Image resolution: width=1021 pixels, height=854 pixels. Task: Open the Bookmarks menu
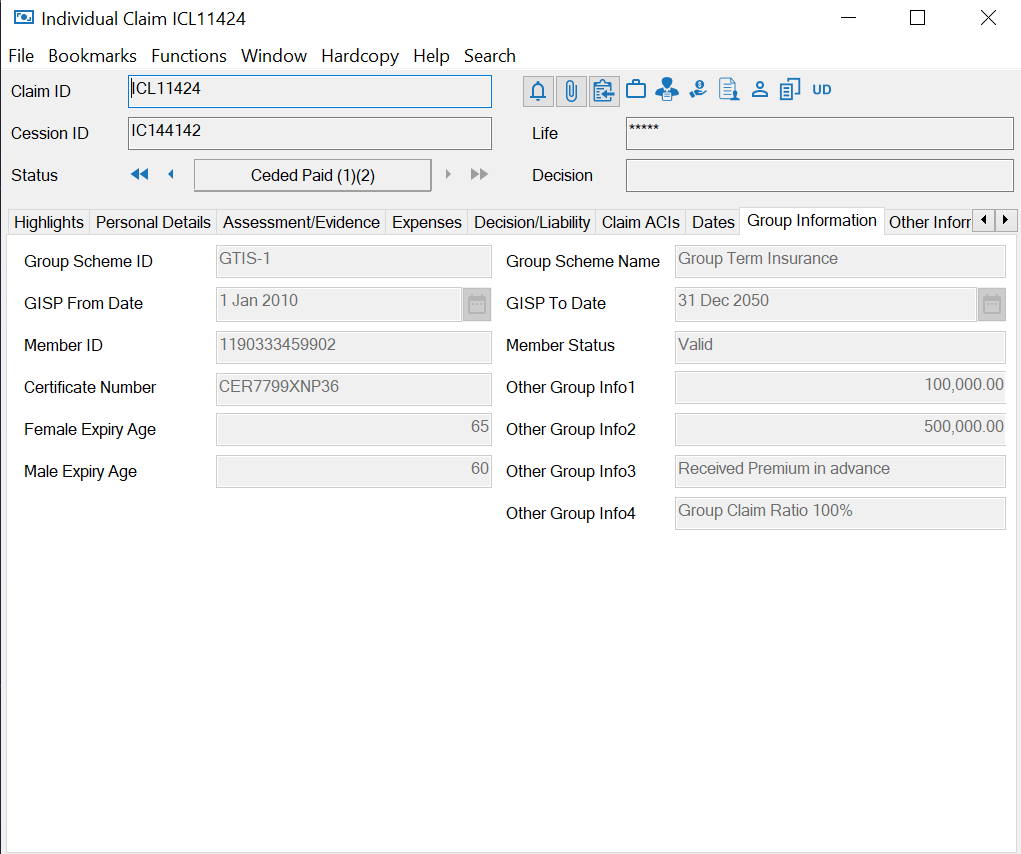point(92,56)
